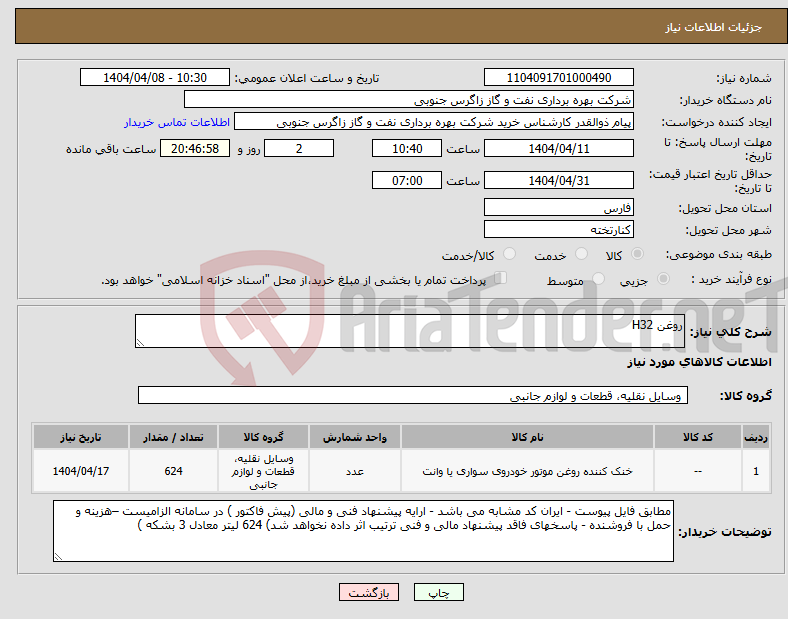Click the تاریخ نیاز column header

coord(81,437)
